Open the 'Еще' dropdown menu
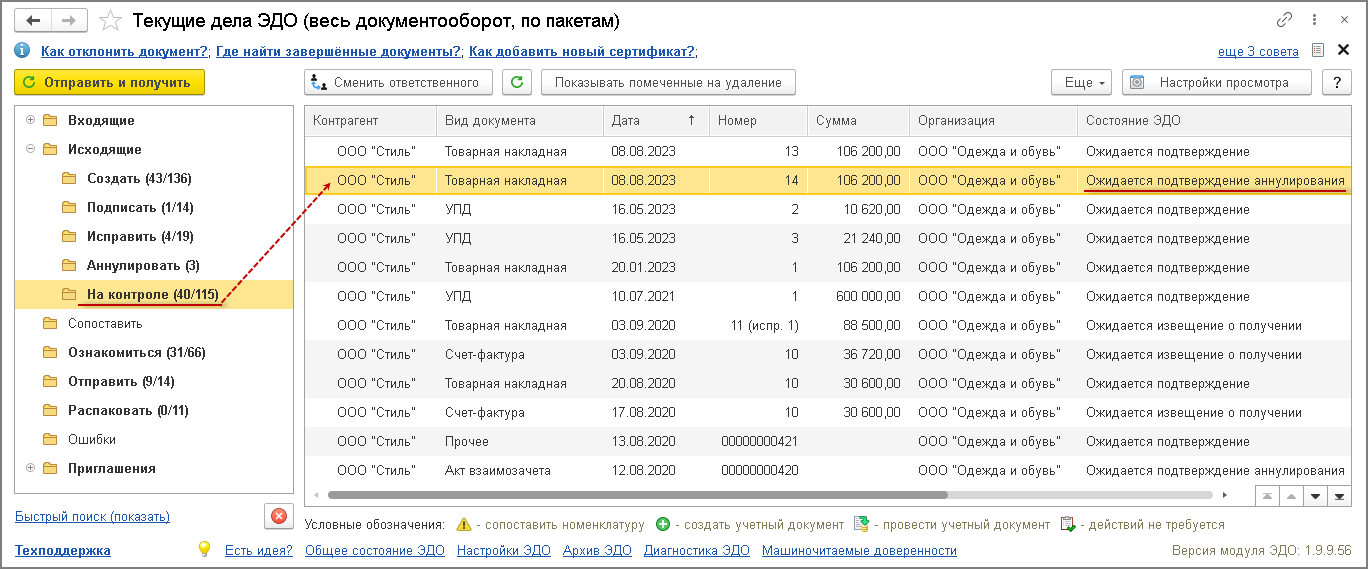 coord(1081,83)
